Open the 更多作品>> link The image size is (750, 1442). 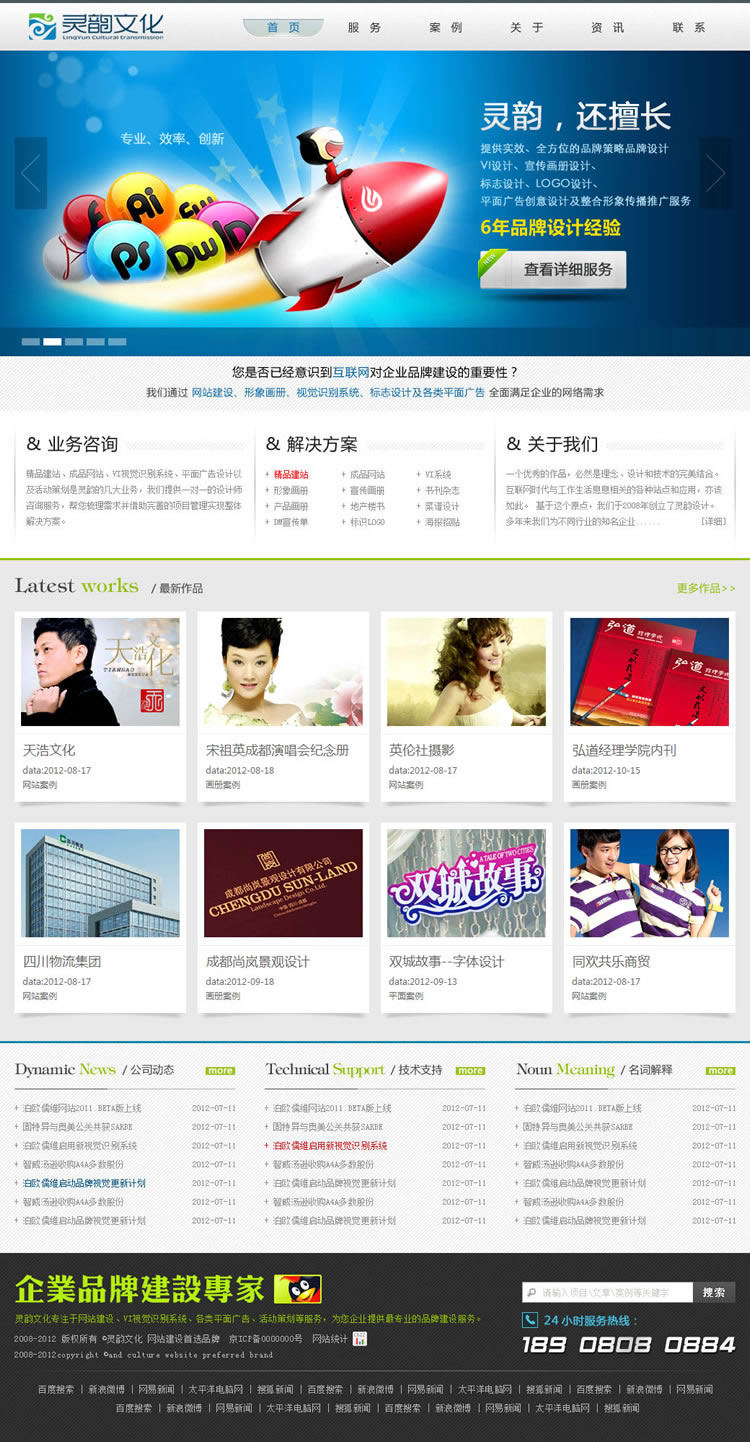coord(705,588)
